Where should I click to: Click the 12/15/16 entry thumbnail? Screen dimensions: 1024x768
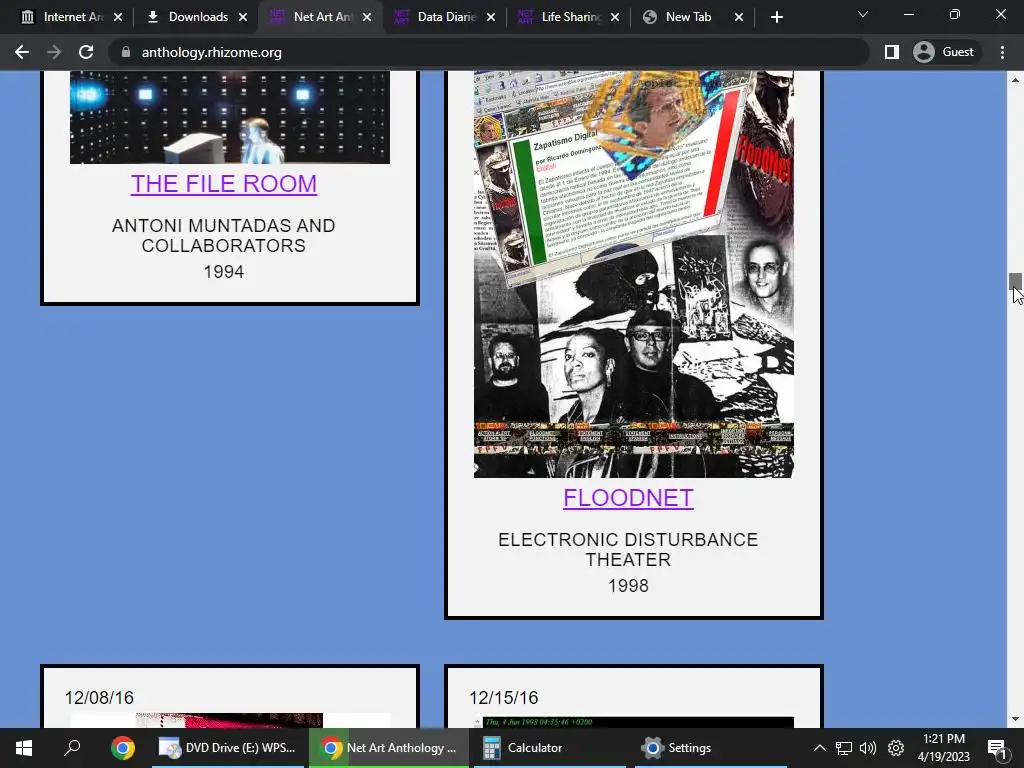coord(633,722)
